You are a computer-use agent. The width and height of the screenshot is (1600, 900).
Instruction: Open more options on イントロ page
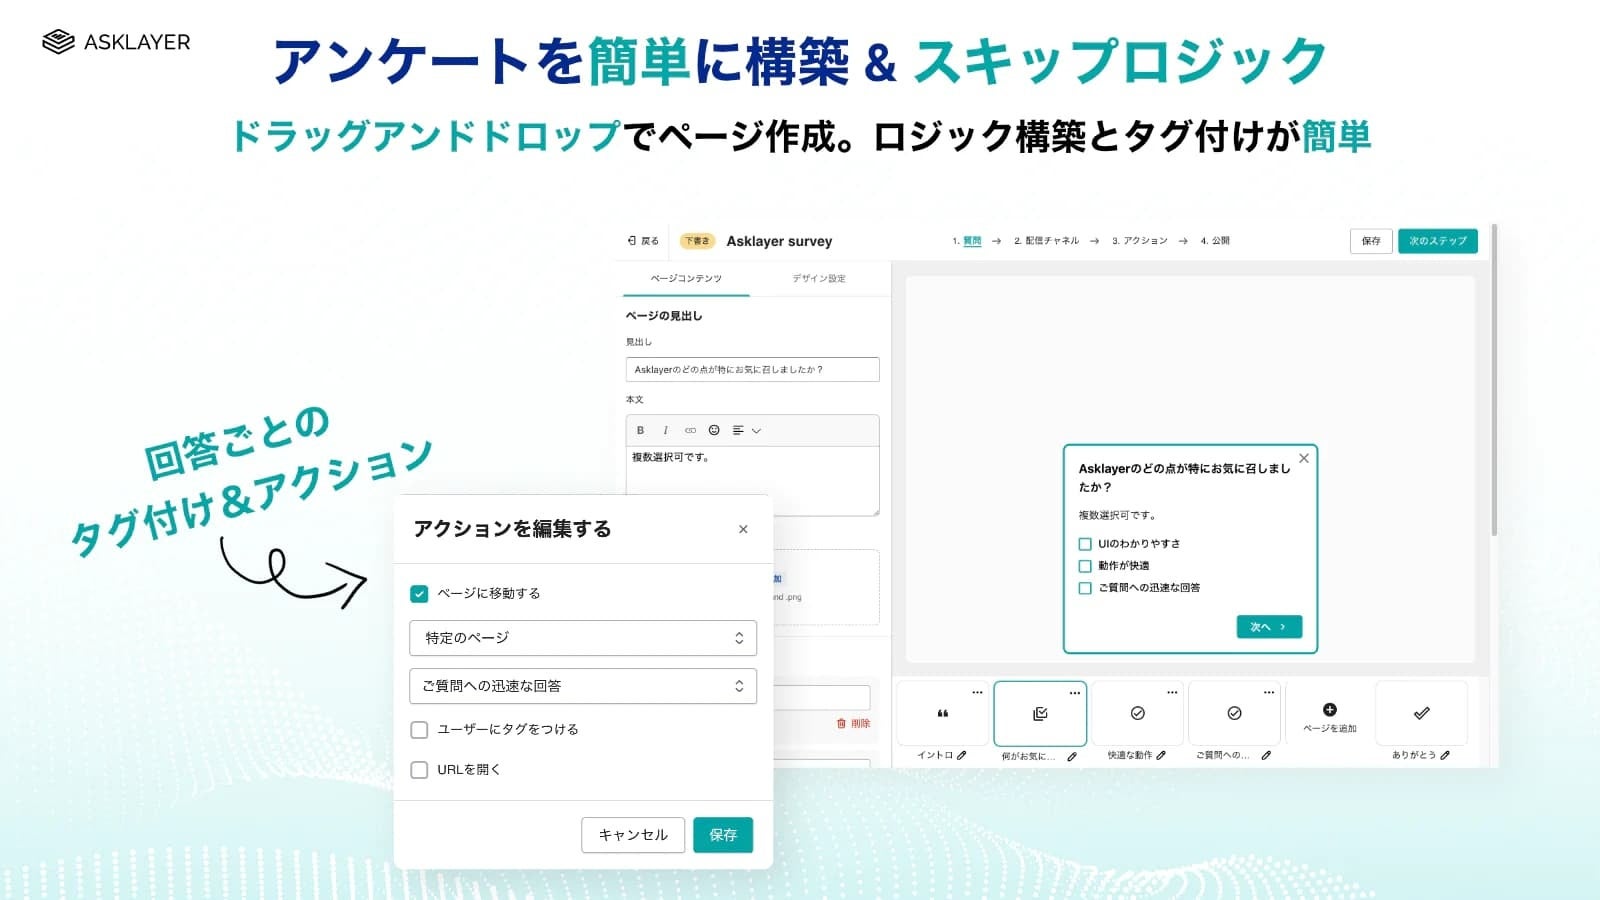[977, 692]
